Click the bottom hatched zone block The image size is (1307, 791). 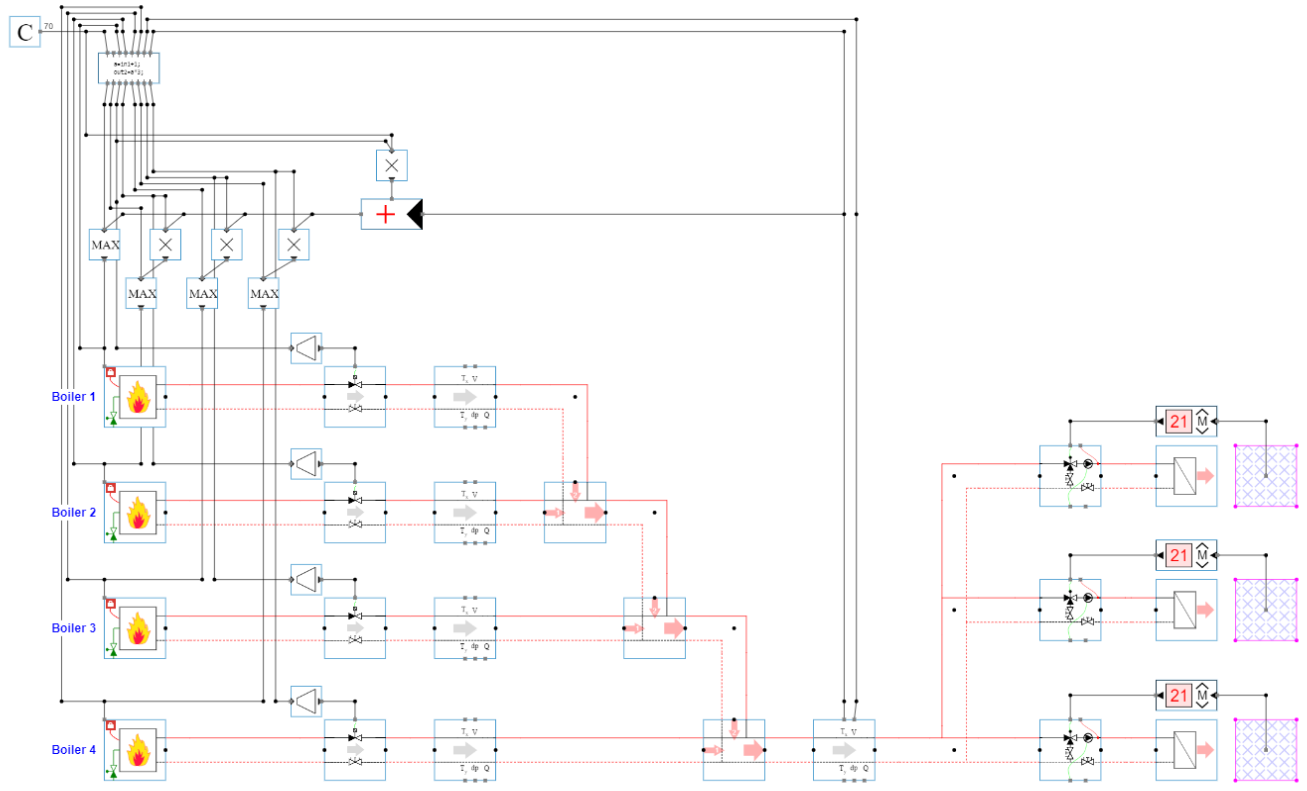pos(1265,749)
